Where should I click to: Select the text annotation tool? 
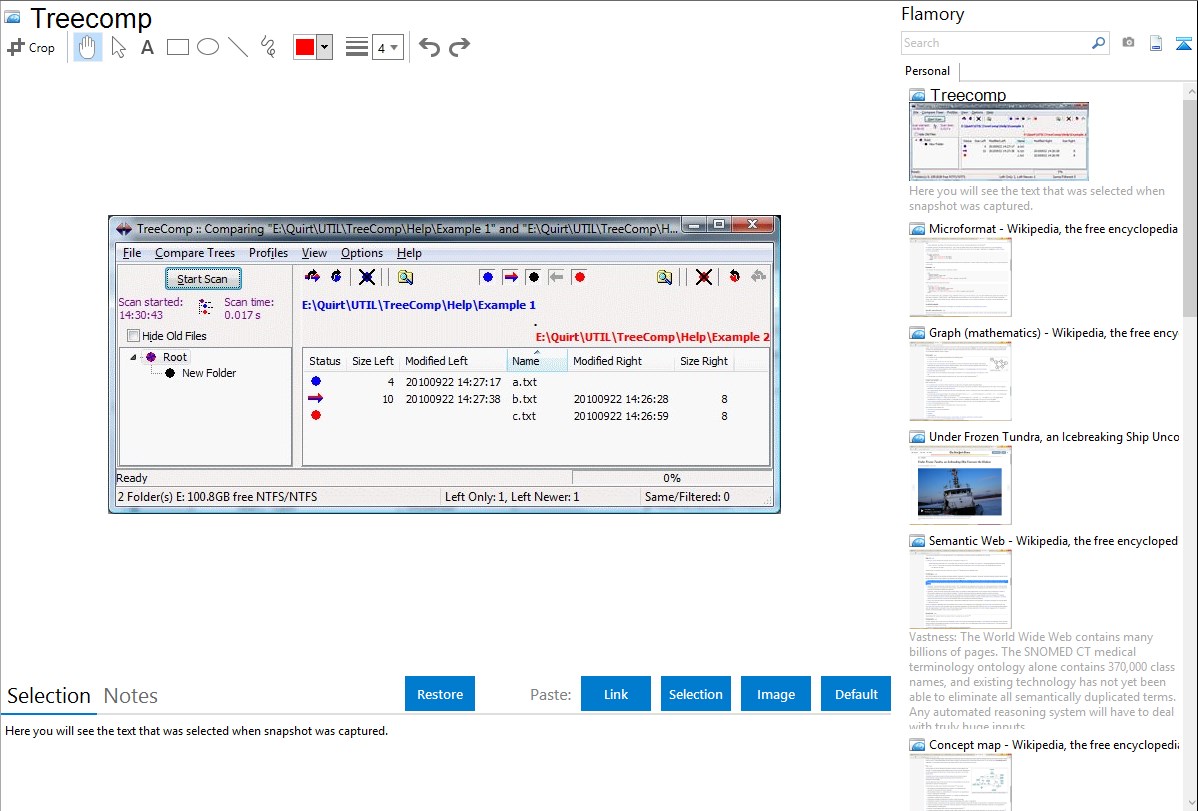click(147, 47)
